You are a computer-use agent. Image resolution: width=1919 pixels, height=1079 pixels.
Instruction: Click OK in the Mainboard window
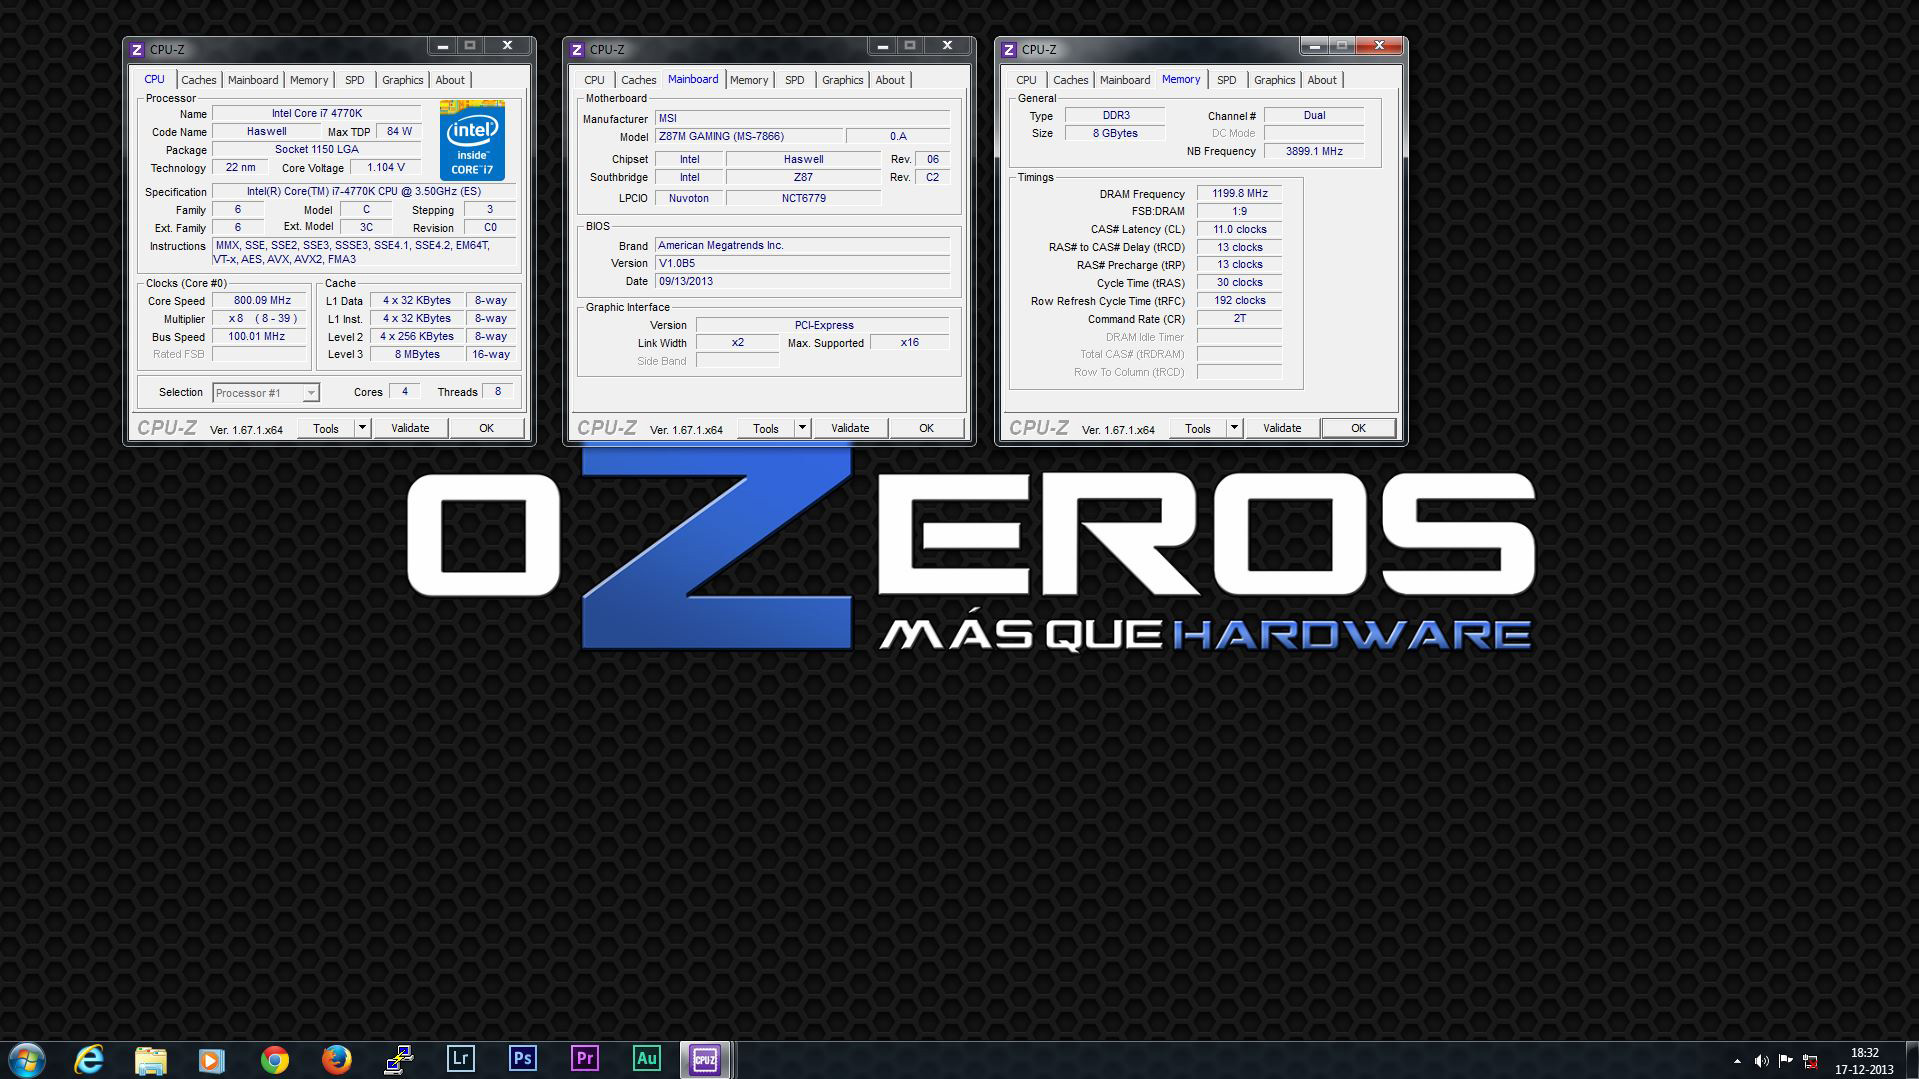(x=926, y=428)
